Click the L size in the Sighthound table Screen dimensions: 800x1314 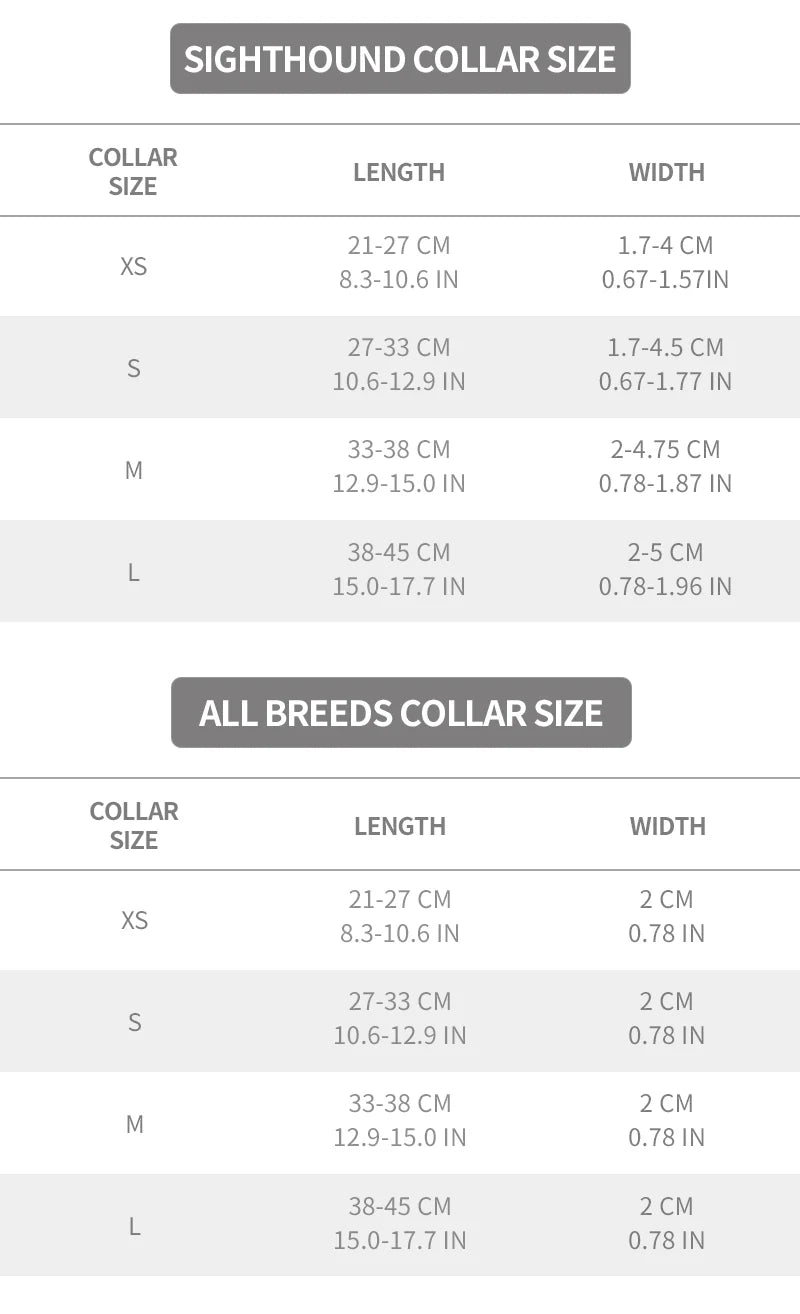133,573
